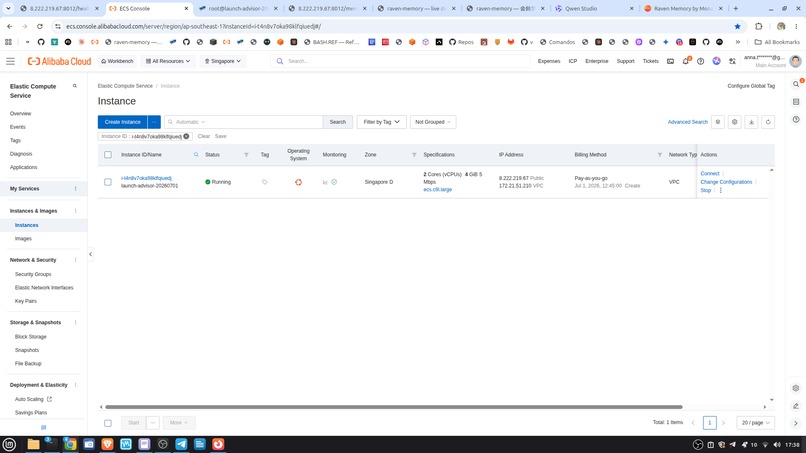Open the Not Grouped dropdown
The height and width of the screenshot is (453, 806).
coord(433,122)
